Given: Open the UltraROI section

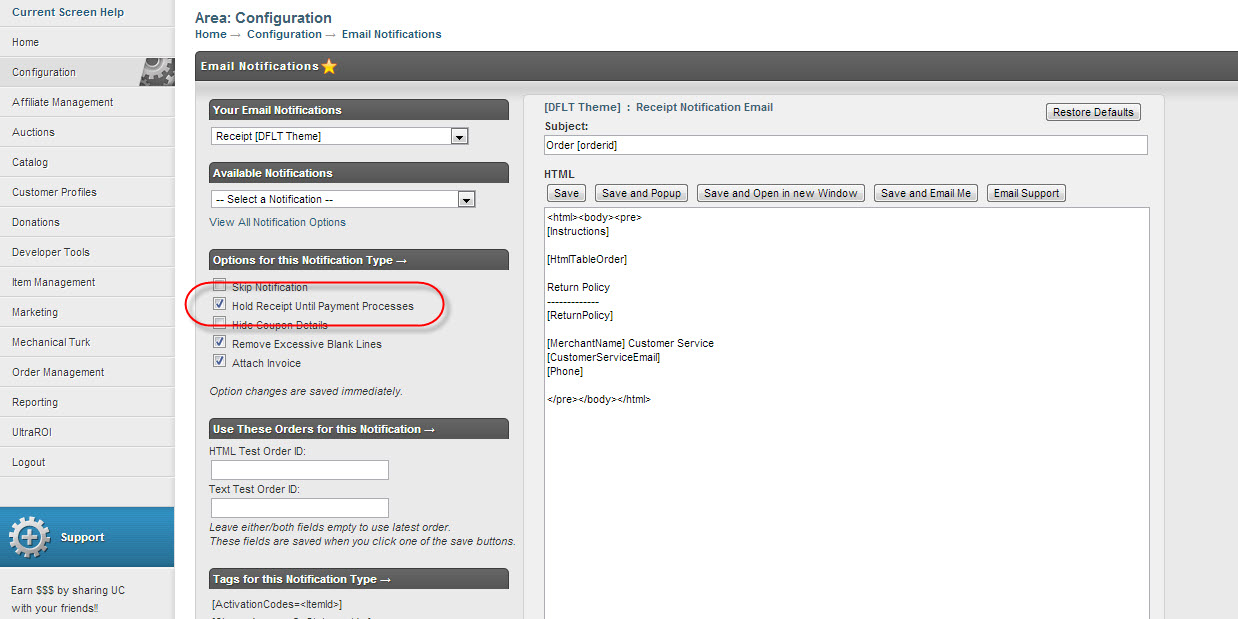Looking at the screenshot, I should click(87, 432).
